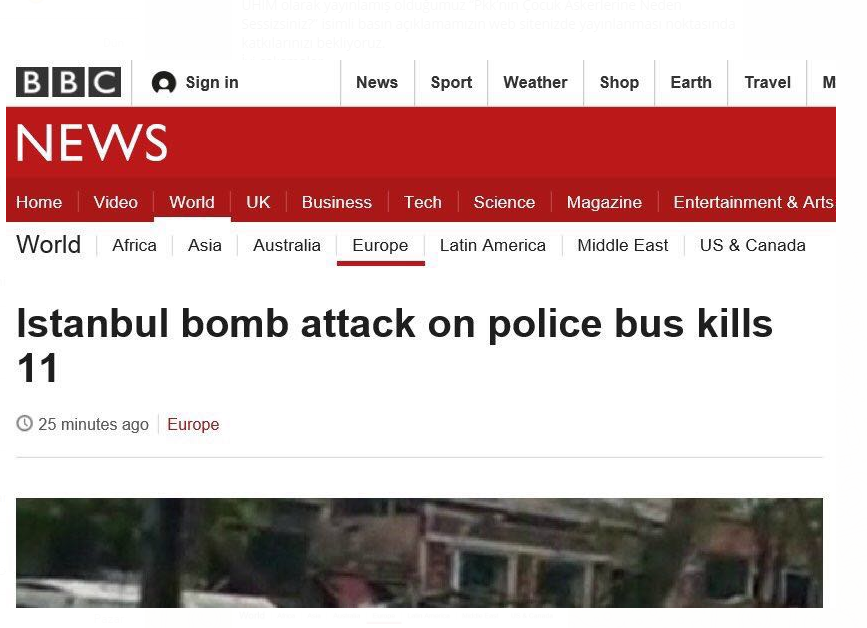Select the Home tab in red bar

pos(39,202)
